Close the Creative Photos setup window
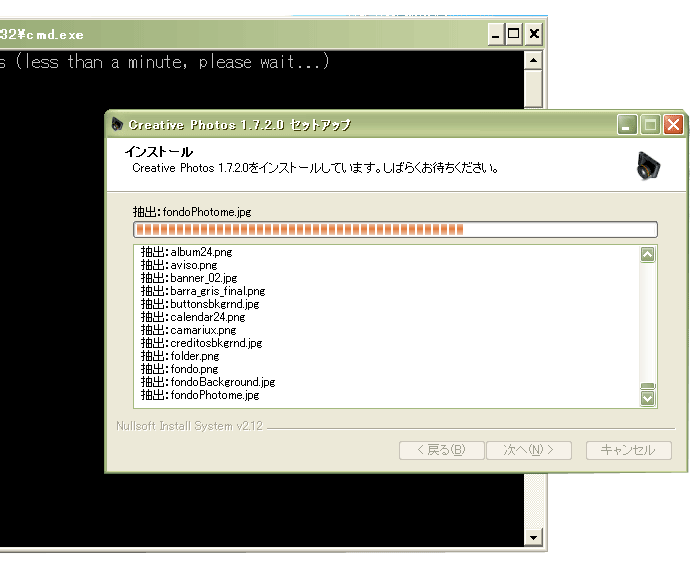Screen dimensions: 696x563 [673, 125]
